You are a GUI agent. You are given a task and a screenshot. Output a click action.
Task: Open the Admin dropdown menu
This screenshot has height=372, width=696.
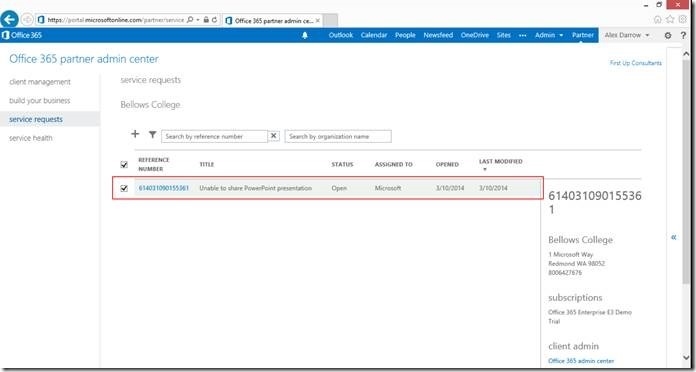[x=549, y=35]
